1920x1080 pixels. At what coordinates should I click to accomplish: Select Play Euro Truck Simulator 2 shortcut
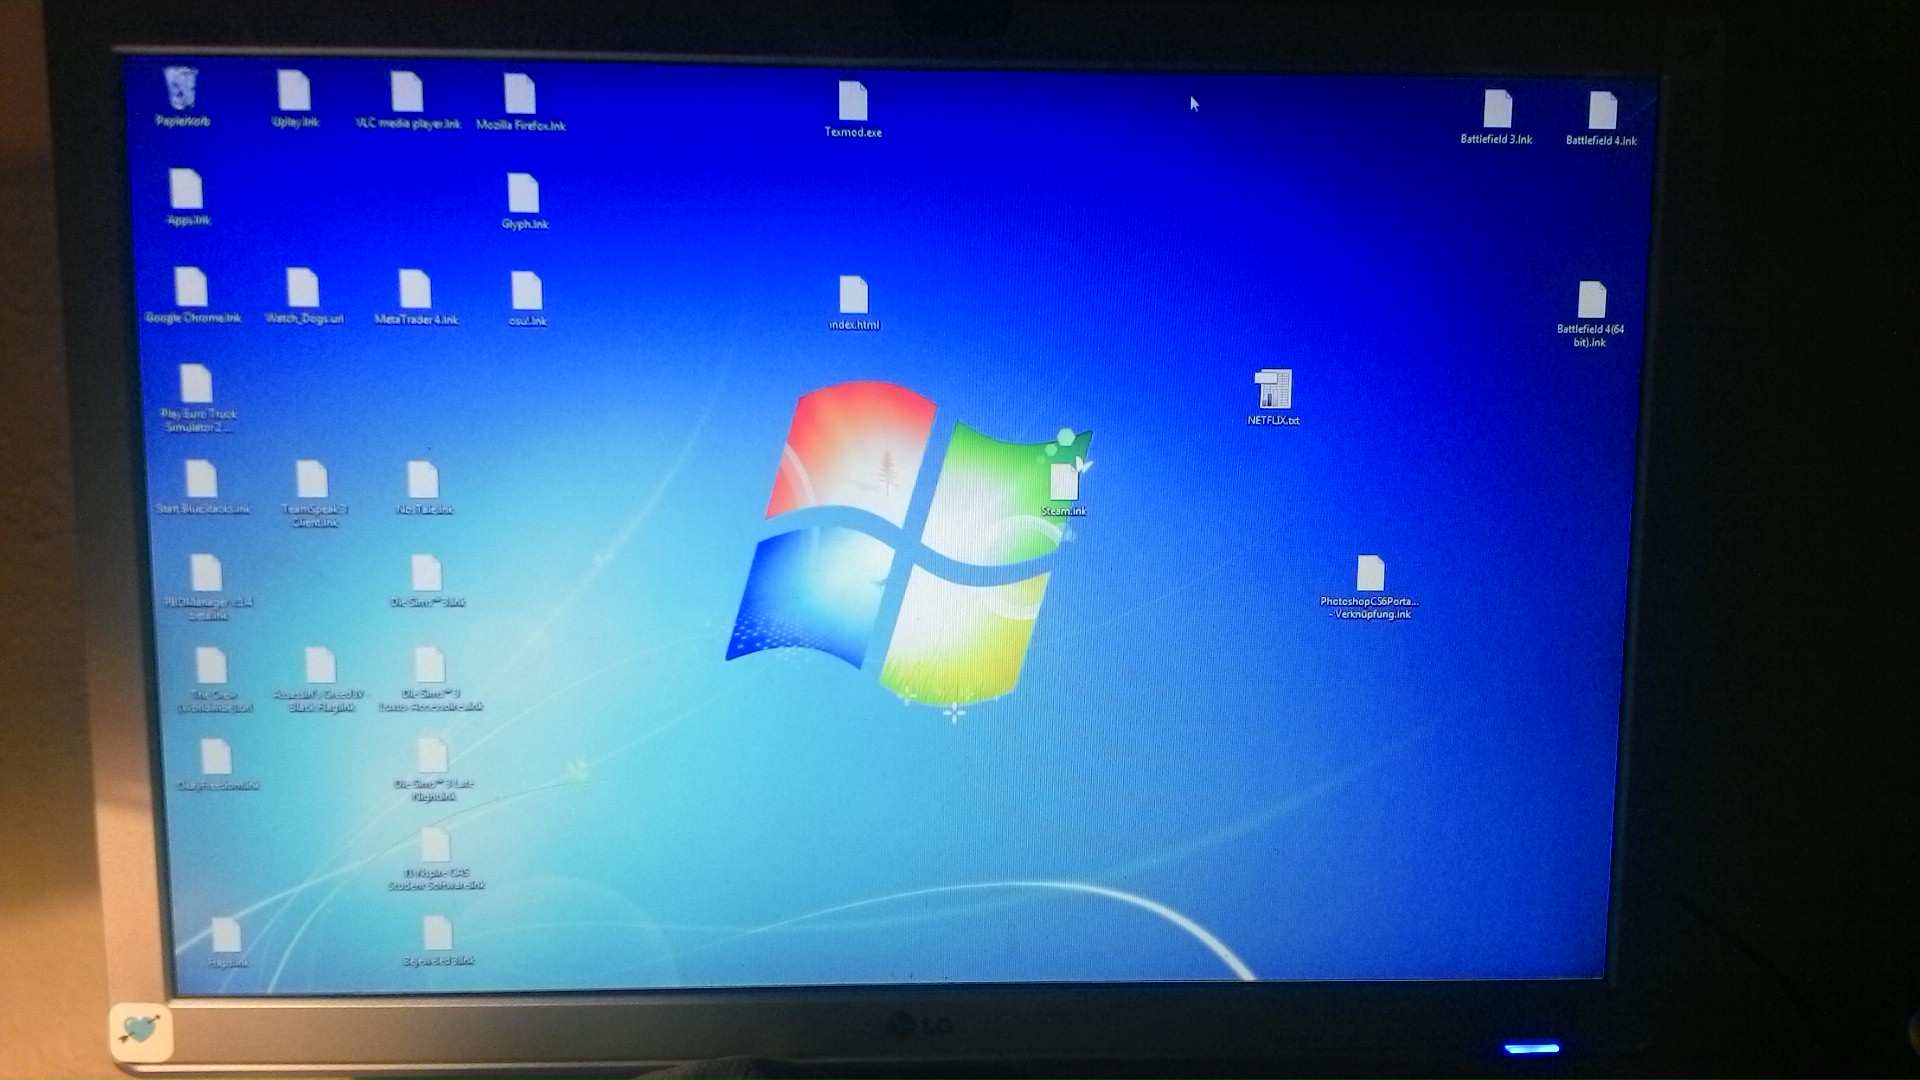[x=197, y=385]
